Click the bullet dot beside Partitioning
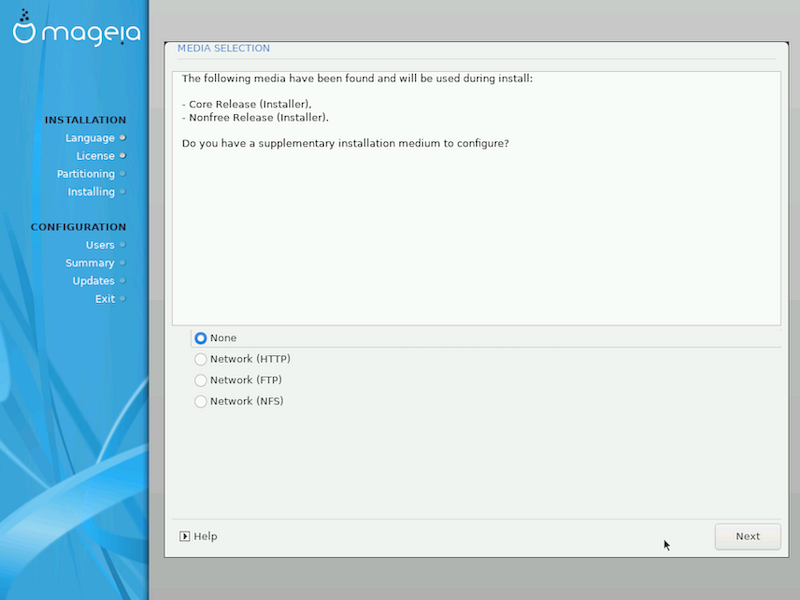 [x=122, y=173]
